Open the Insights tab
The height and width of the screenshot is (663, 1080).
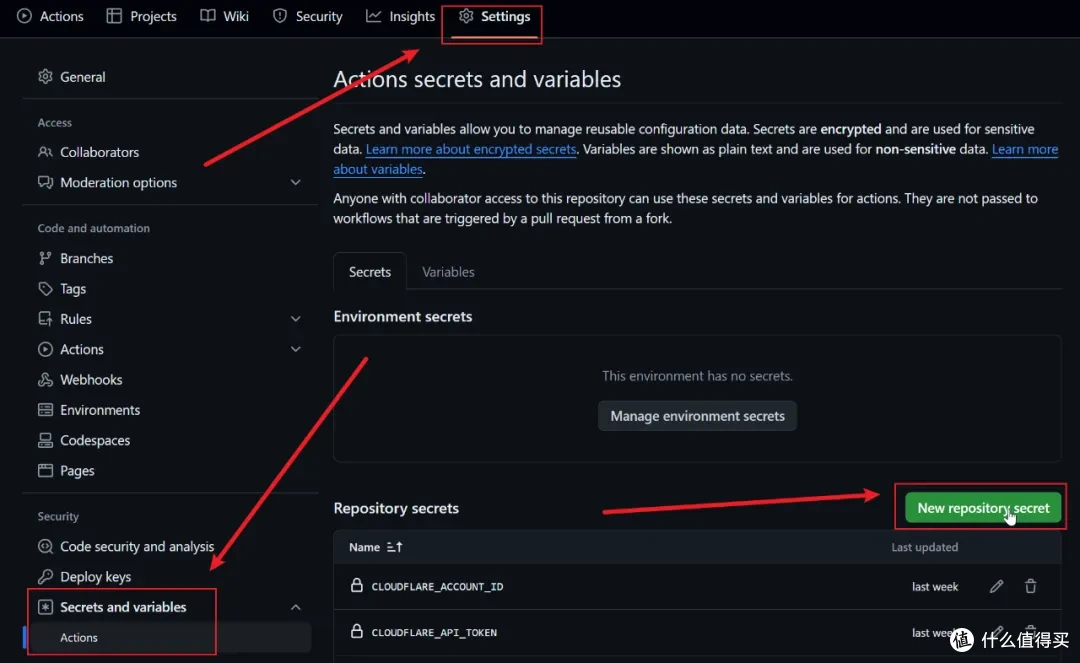pyautogui.click(x=400, y=16)
